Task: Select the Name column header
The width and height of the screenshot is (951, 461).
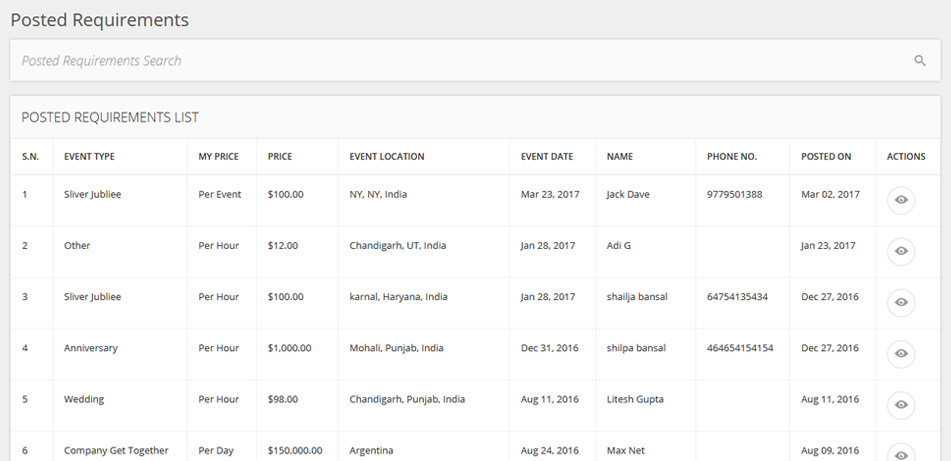Action: click(x=619, y=157)
